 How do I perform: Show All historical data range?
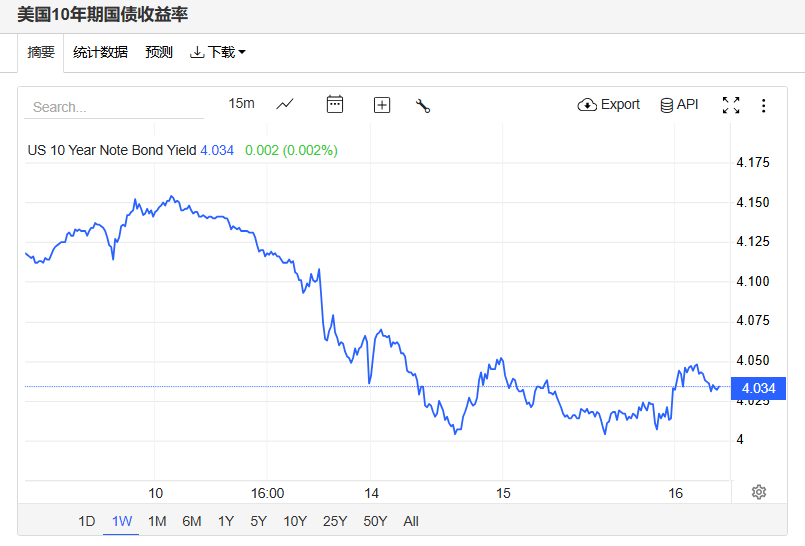tap(411, 521)
